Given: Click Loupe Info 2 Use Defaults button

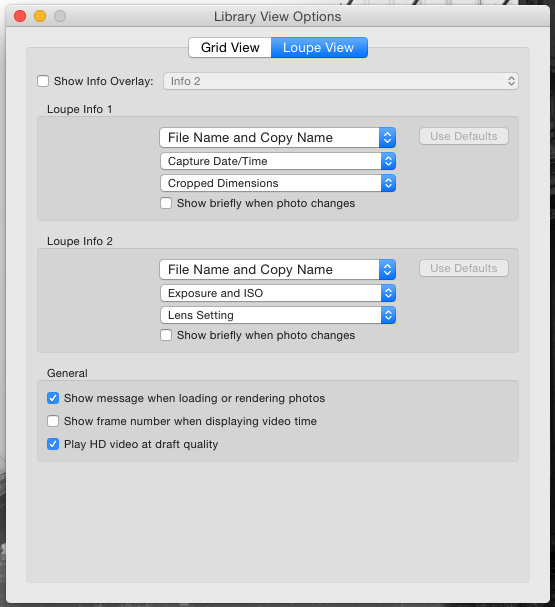Looking at the screenshot, I should point(464,268).
